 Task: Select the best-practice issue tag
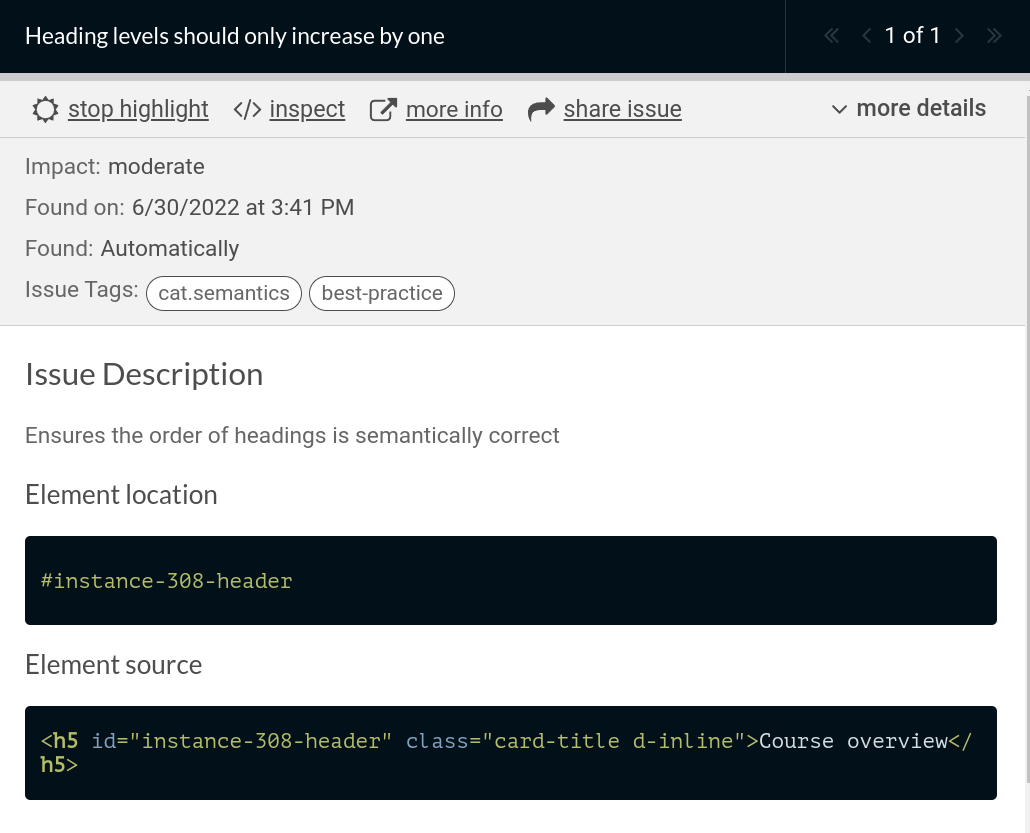coord(382,293)
